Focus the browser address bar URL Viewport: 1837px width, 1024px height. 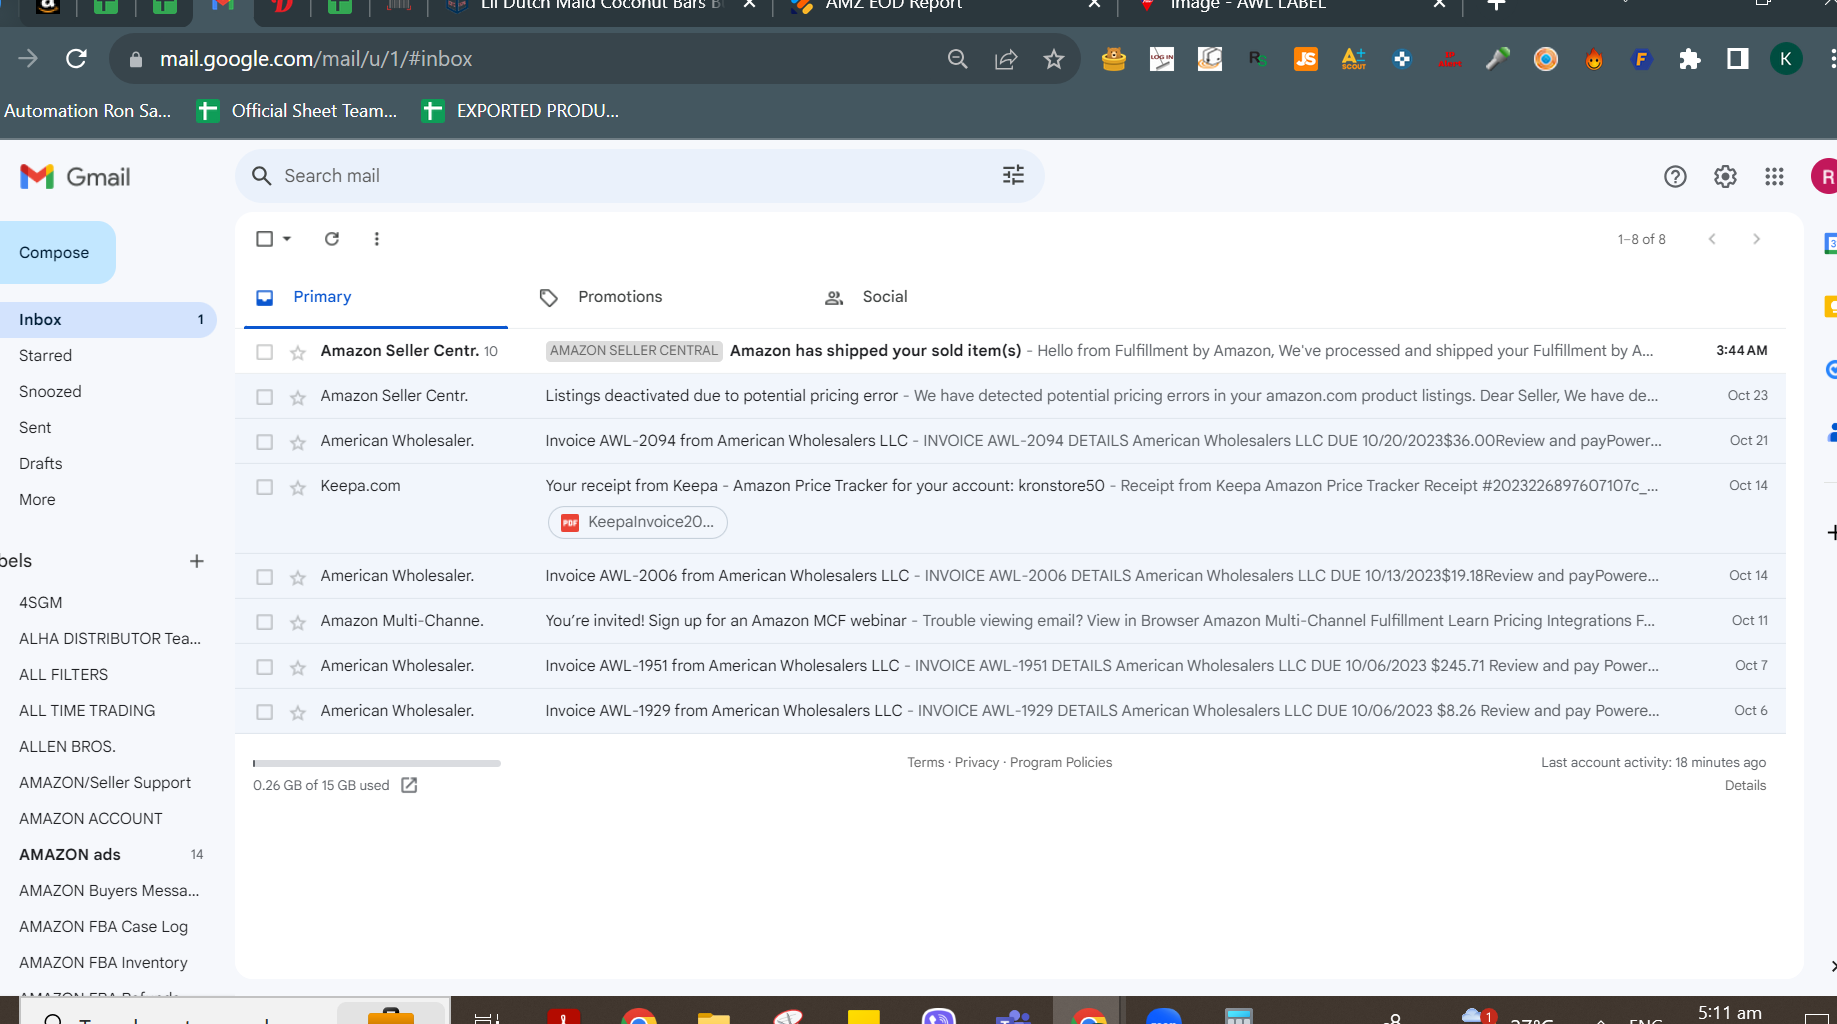click(316, 59)
